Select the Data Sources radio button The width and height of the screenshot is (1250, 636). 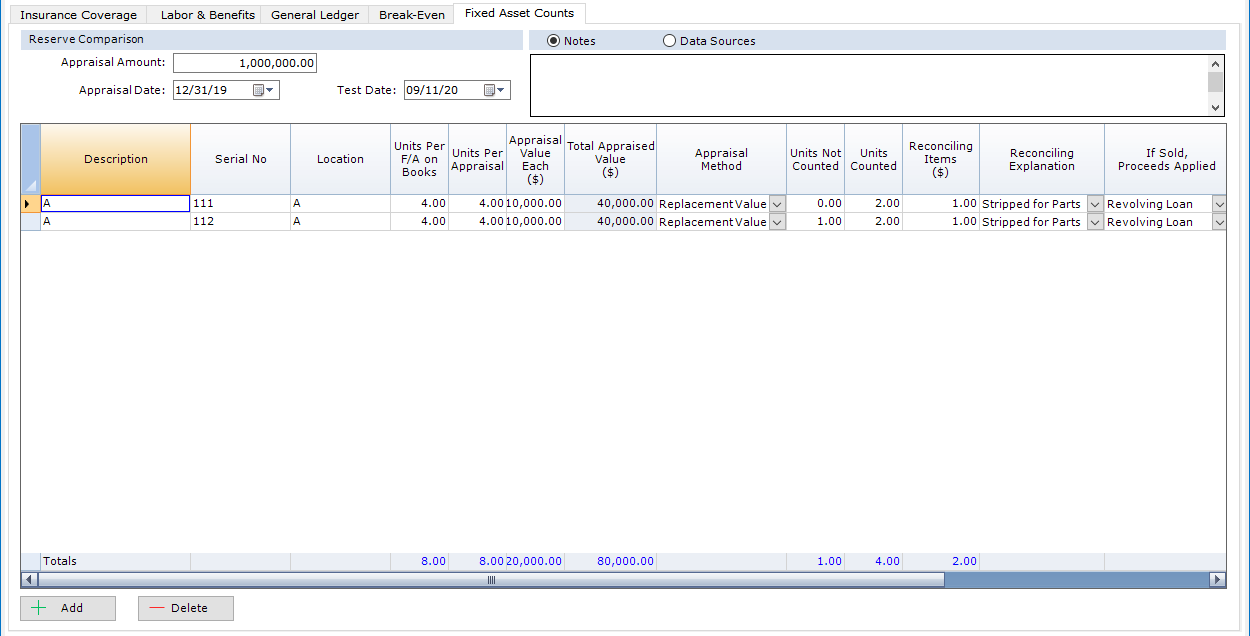click(669, 41)
